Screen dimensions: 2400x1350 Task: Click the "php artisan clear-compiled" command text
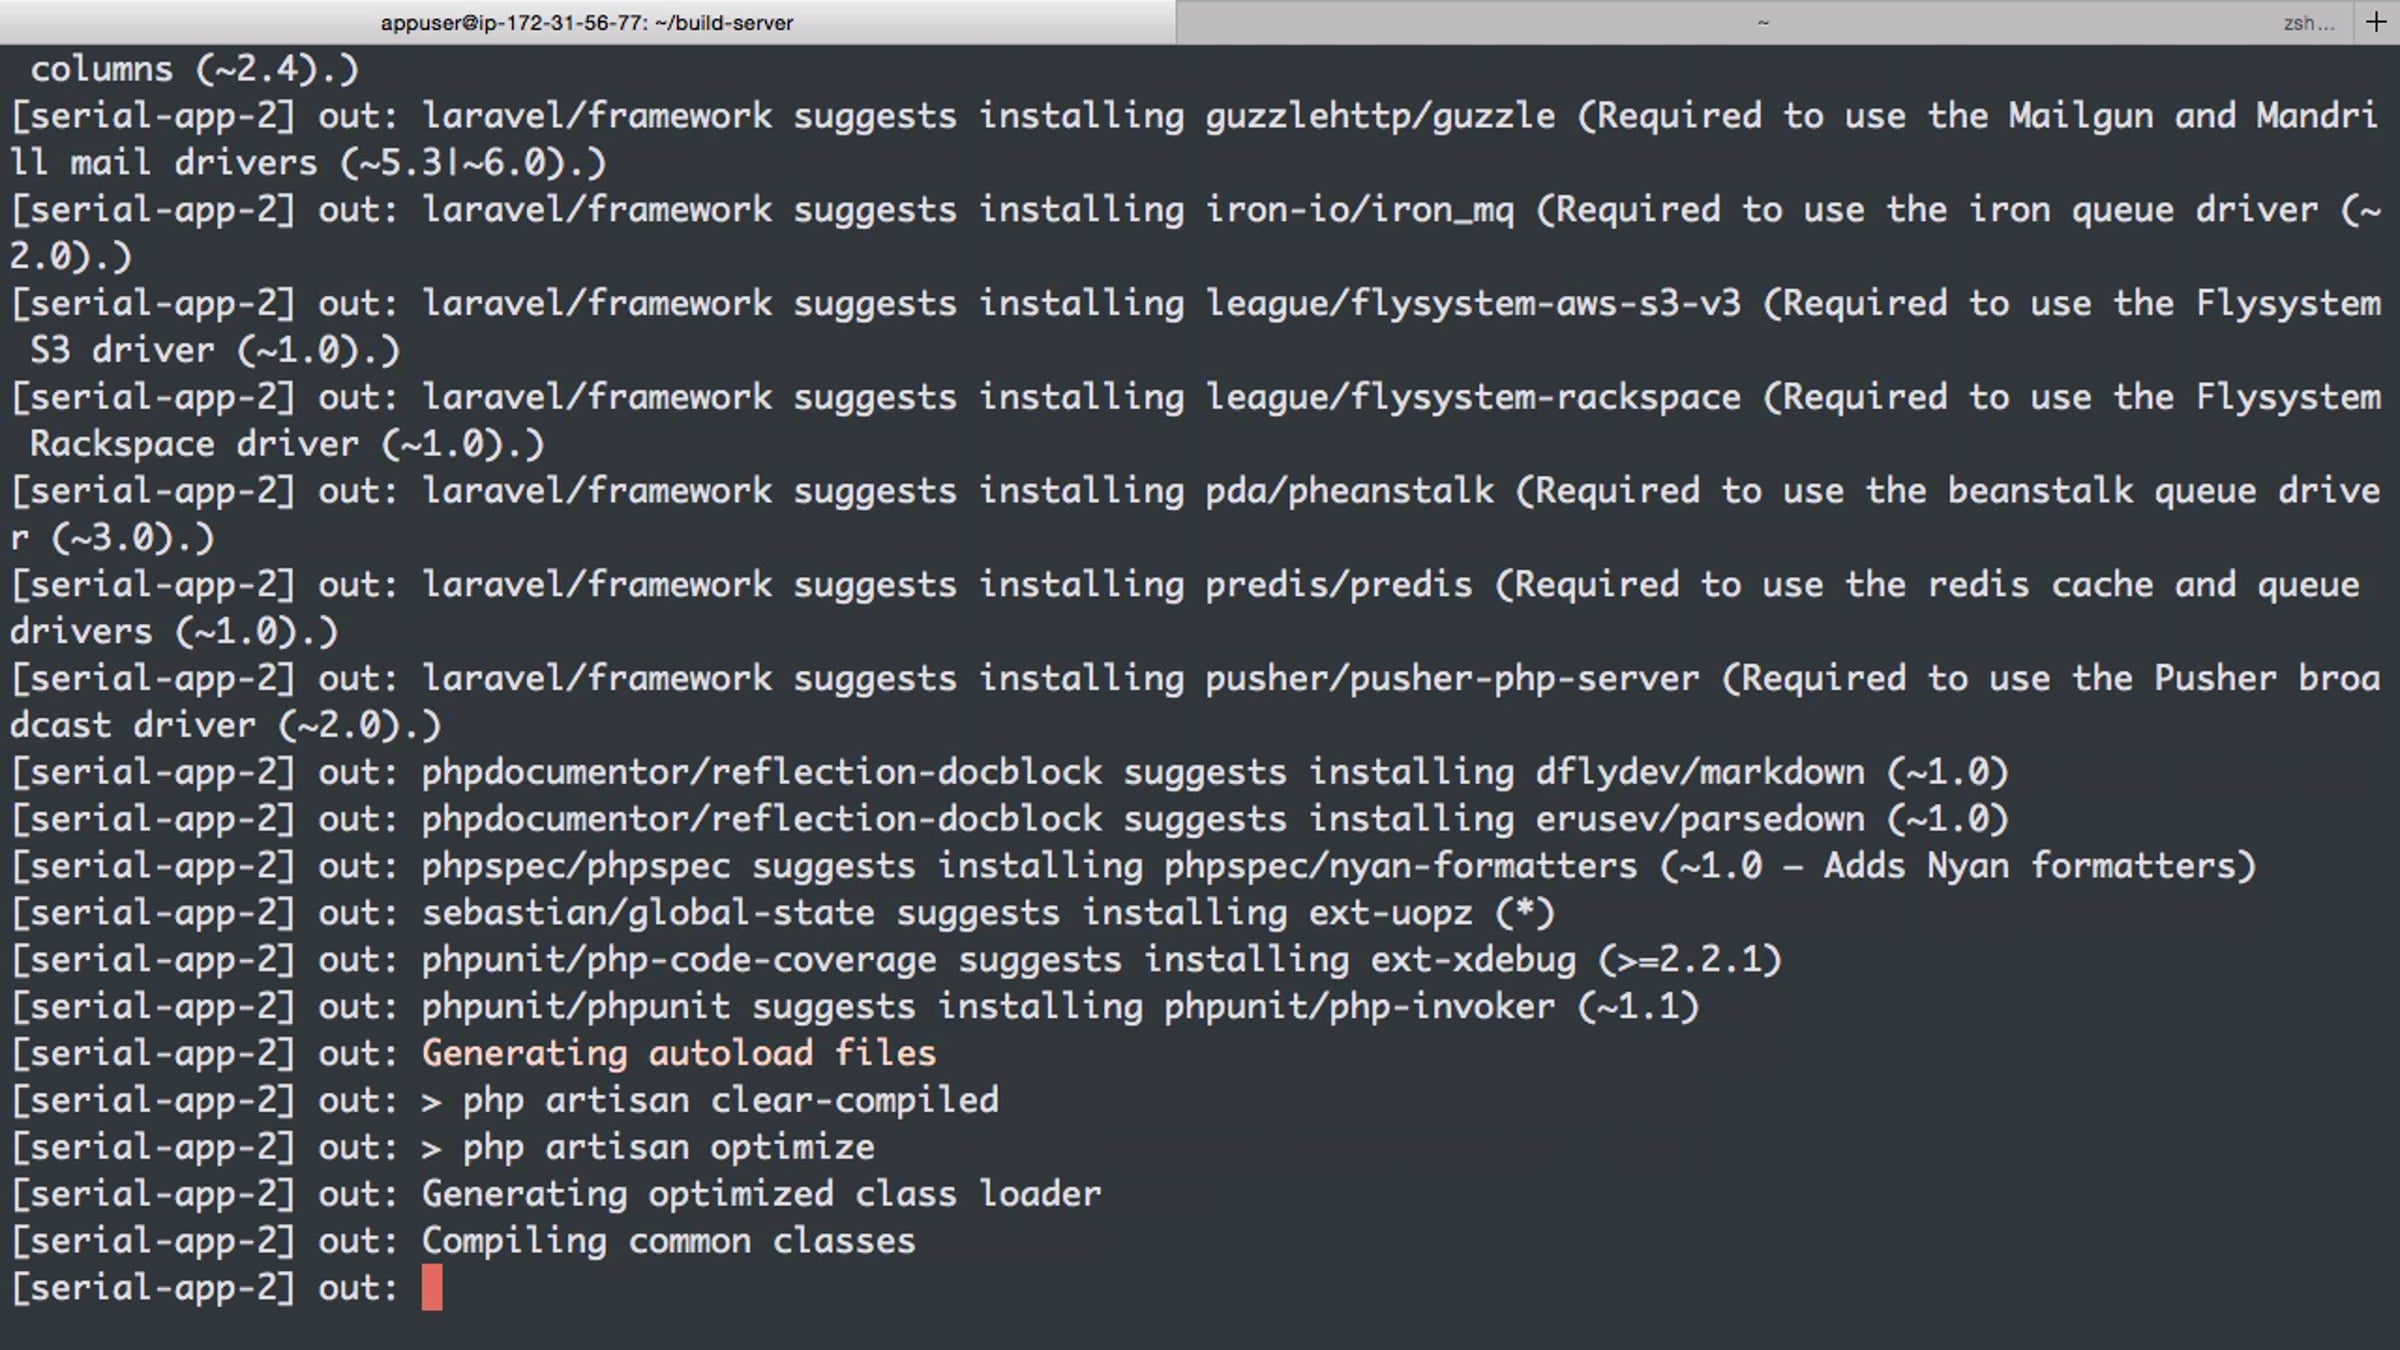pos(730,1100)
